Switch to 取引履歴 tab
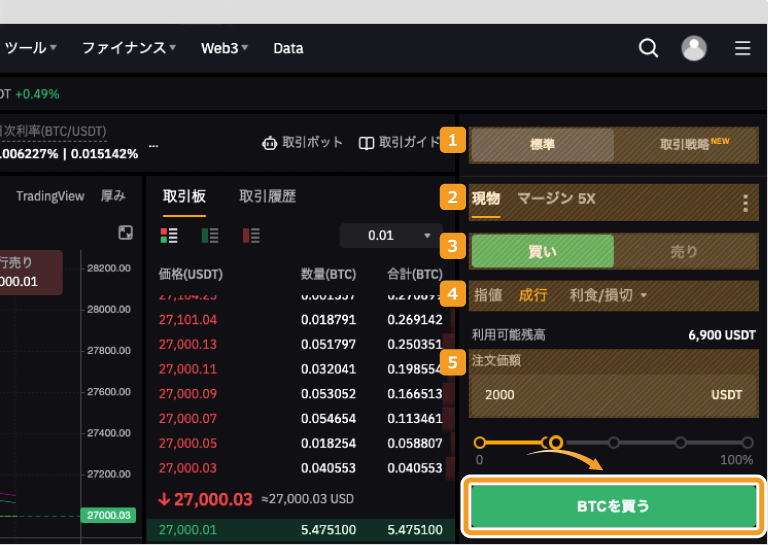 [x=267, y=197]
